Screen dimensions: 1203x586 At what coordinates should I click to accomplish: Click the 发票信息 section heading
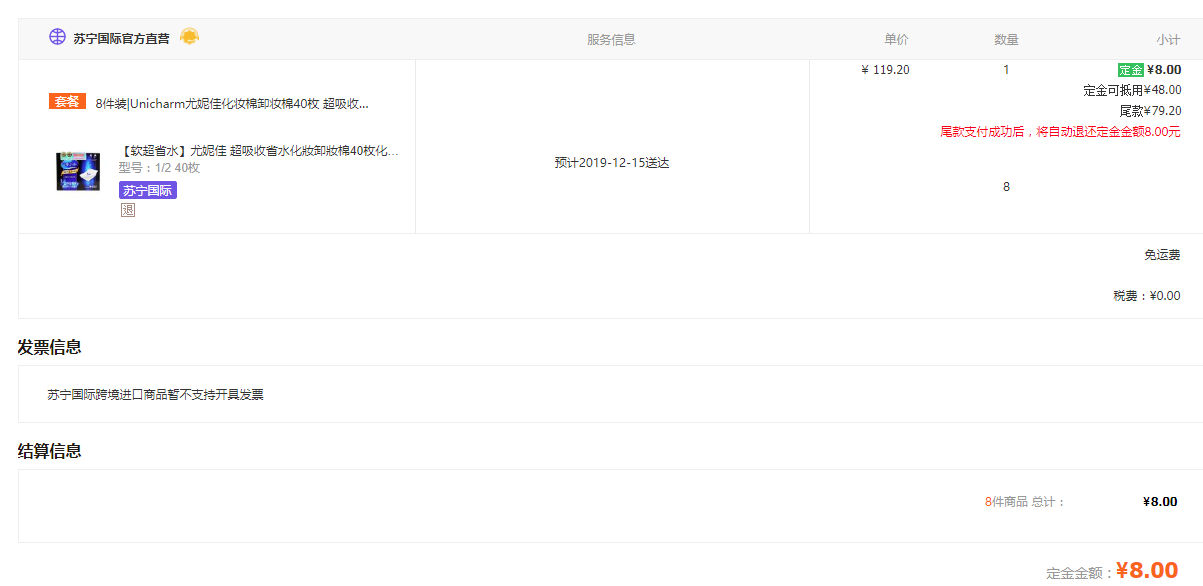50,347
